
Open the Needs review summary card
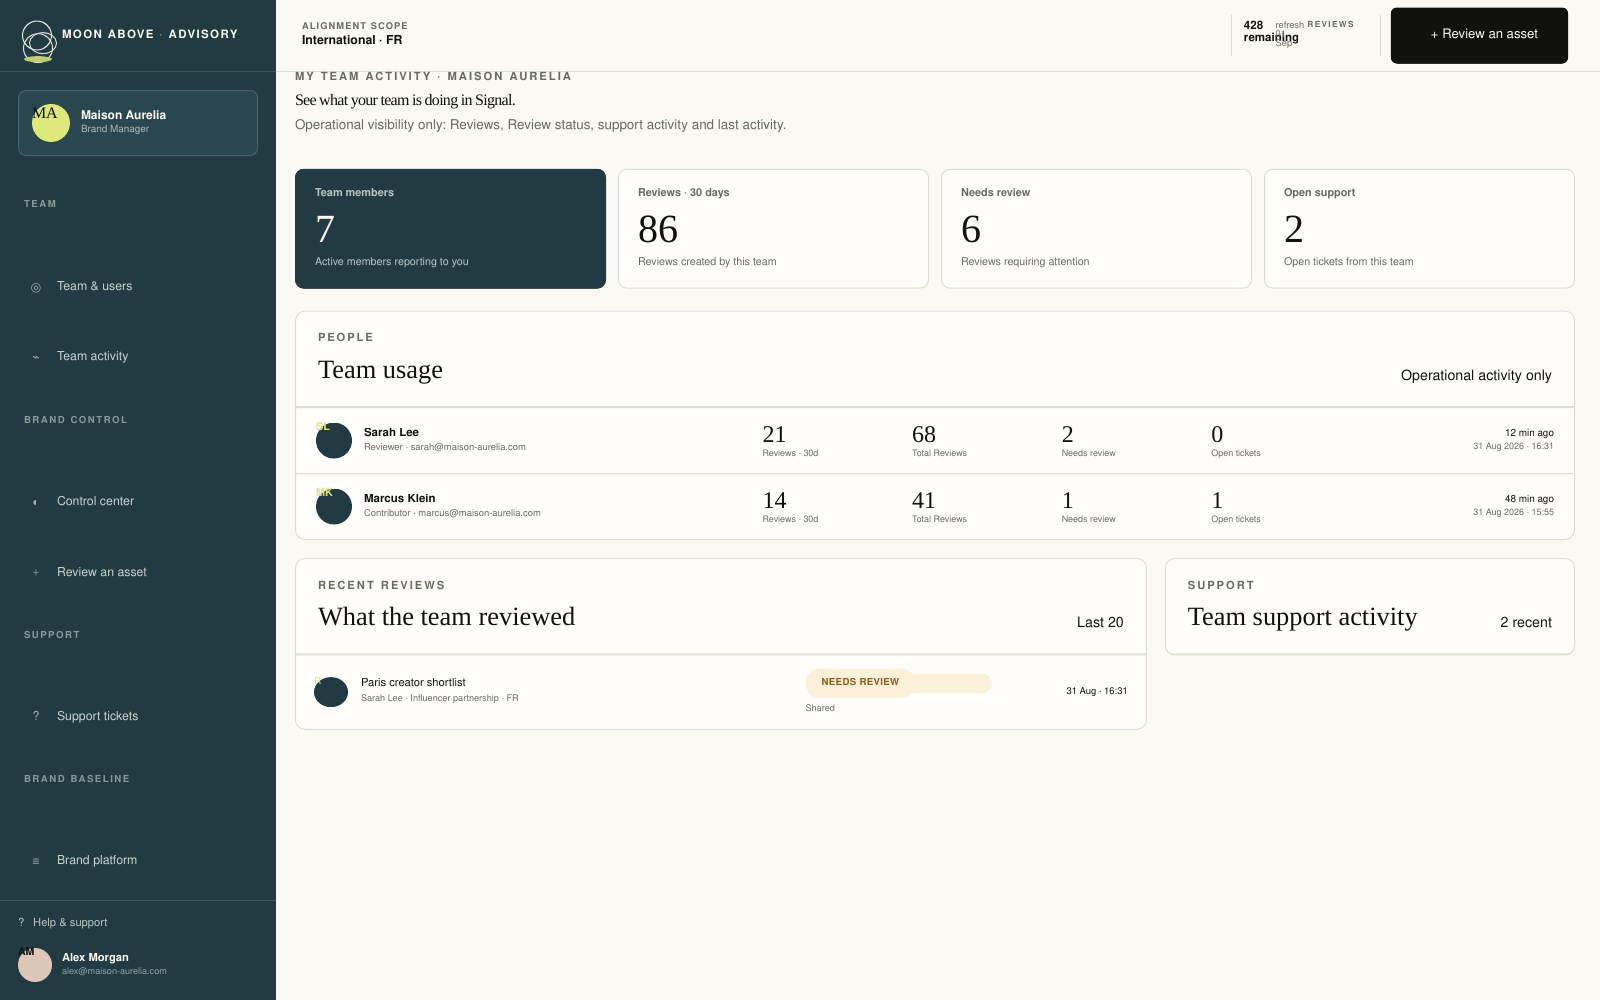coord(1096,229)
